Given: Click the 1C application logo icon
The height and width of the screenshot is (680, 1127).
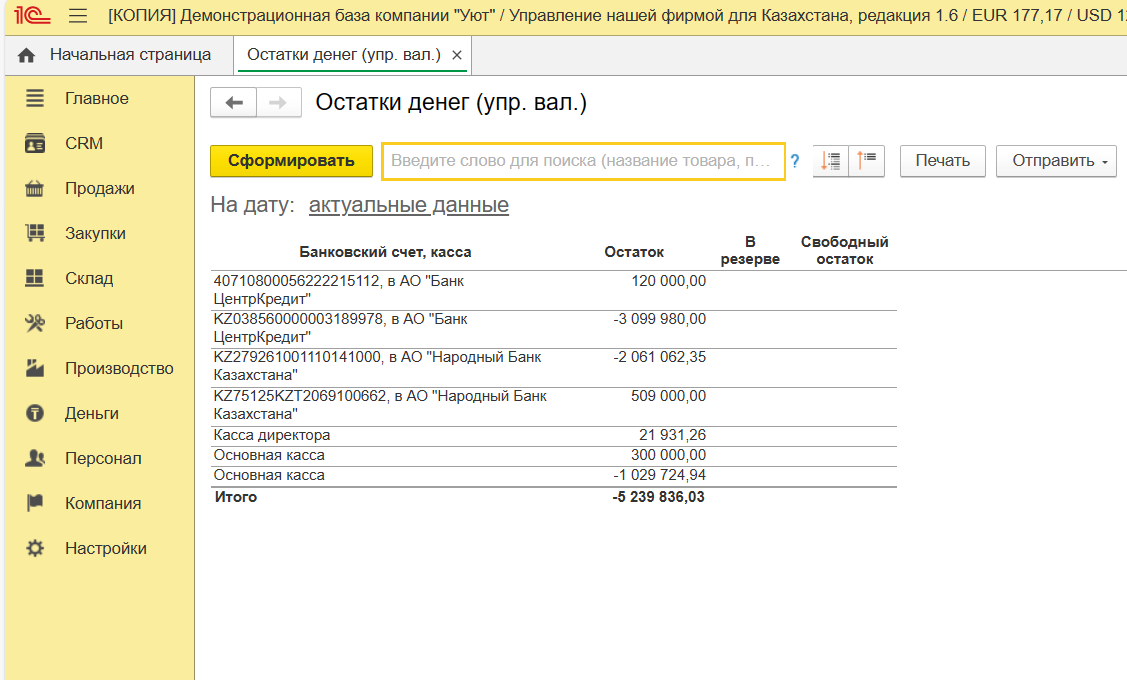Looking at the screenshot, I should point(32,16).
